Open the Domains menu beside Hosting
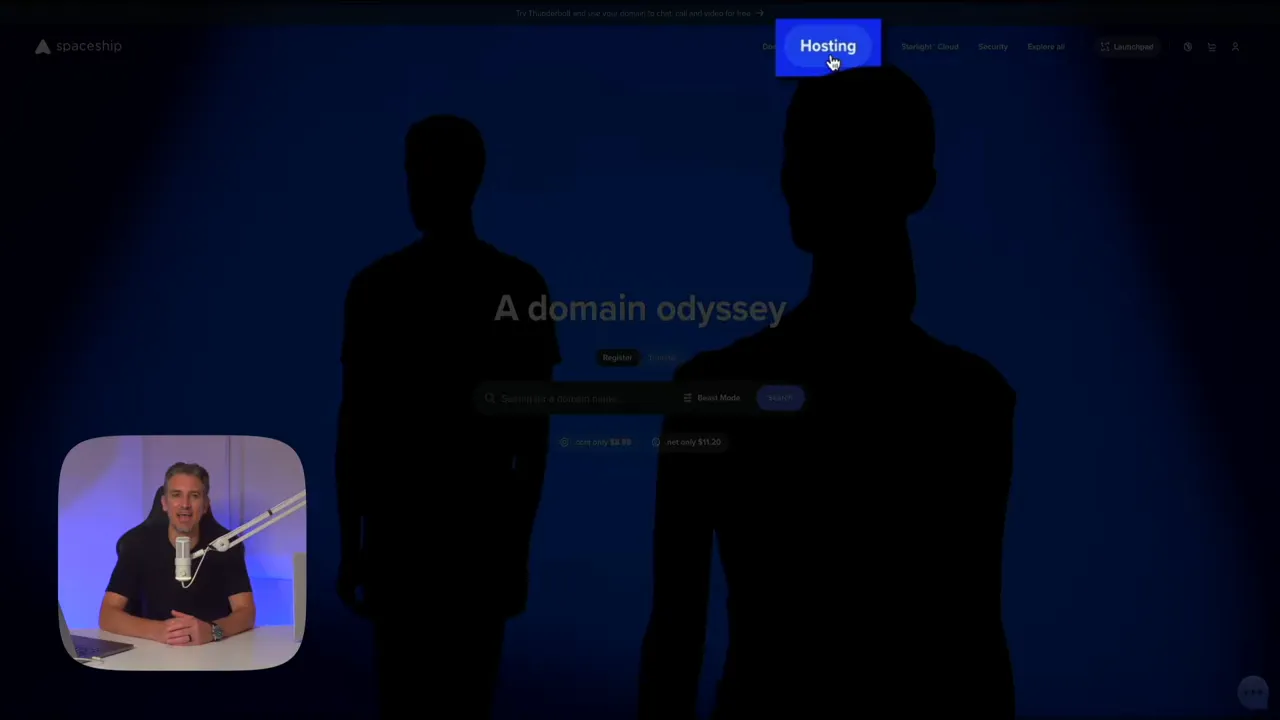The image size is (1280, 720). pyautogui.click(x=768, y=47)
